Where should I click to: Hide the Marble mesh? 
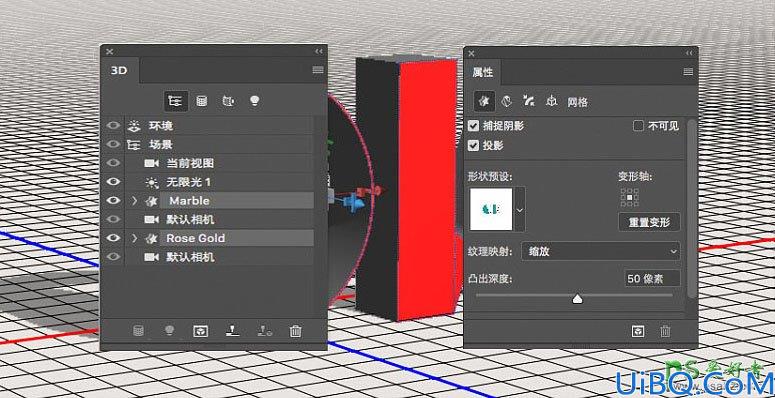(114, 201)
